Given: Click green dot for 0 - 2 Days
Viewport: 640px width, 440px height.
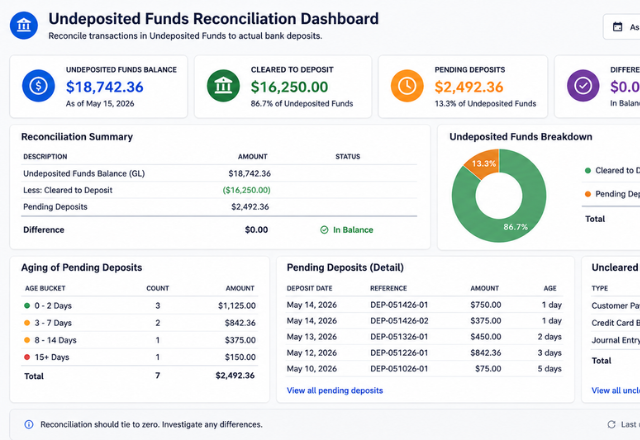Looking at the screenshot, I should (x=27, y=305).
